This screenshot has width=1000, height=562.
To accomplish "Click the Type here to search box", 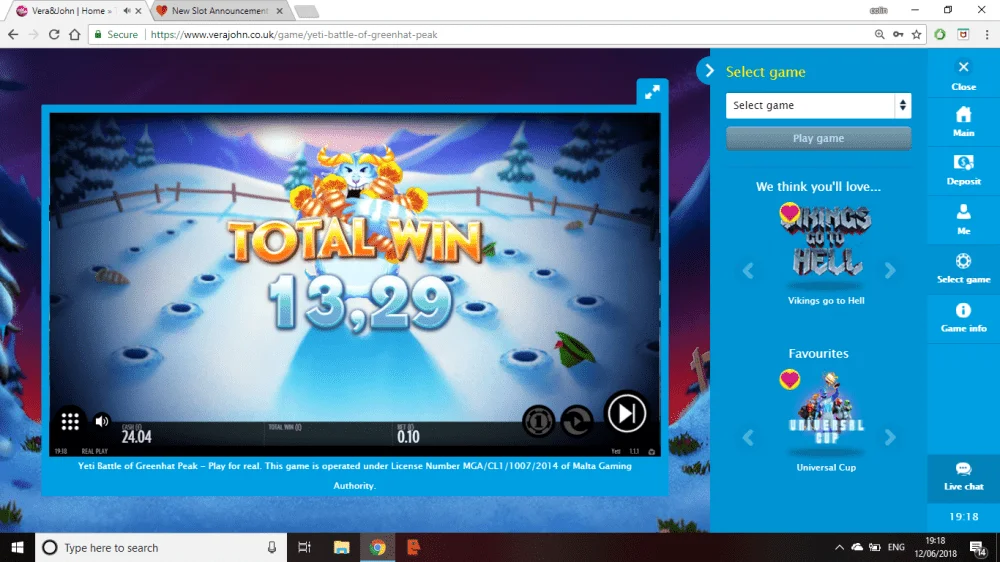I will [159, 547].
